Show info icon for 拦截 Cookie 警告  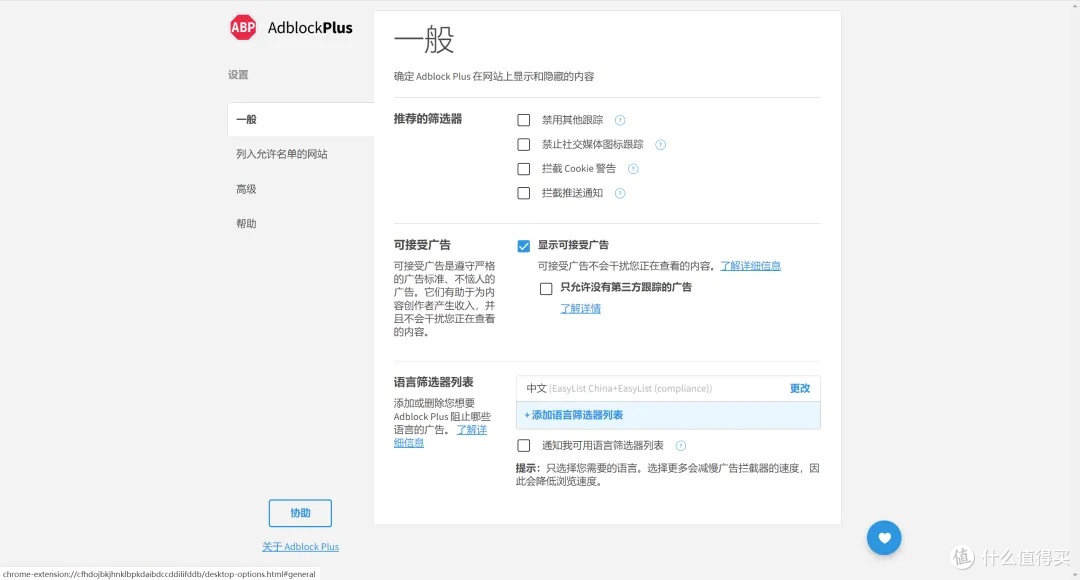click(633, 169)
